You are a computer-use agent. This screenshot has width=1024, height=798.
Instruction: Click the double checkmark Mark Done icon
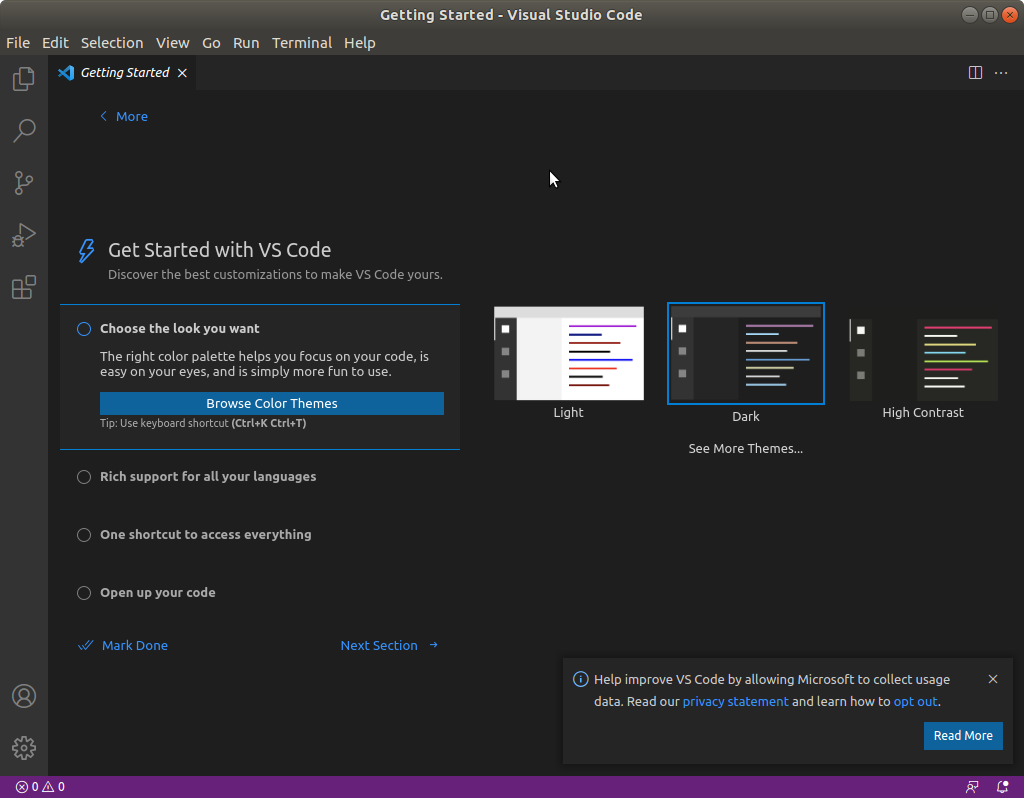[x=86, y=645]
